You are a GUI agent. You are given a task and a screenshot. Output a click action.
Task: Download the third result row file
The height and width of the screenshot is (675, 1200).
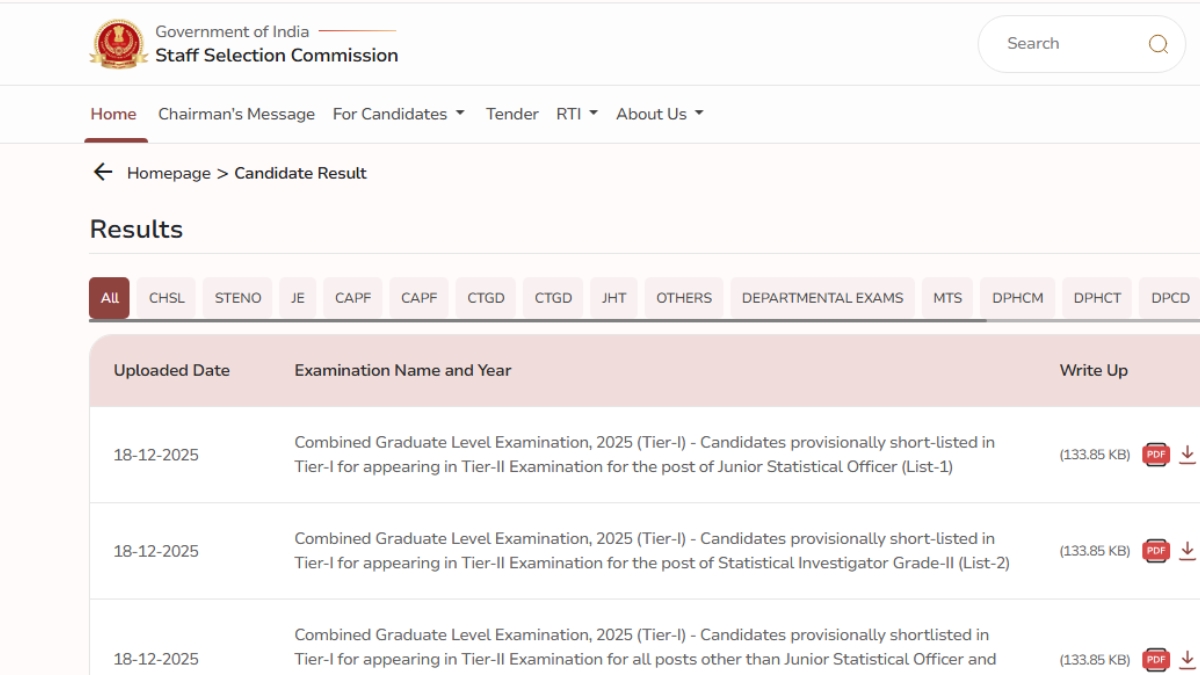coord(1187,658)
